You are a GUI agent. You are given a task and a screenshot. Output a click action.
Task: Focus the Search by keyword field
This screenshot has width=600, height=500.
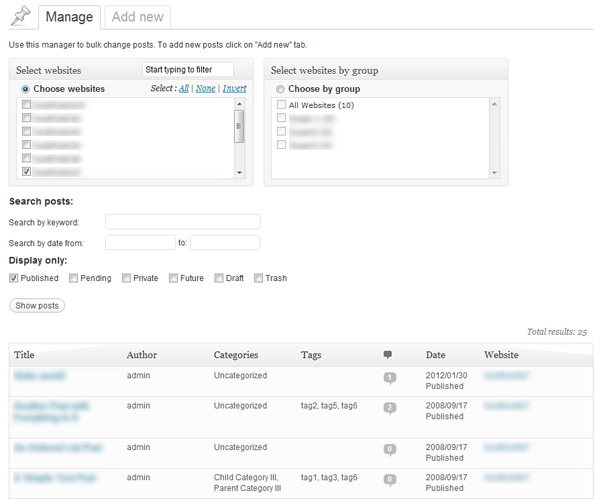[x=182, y=222]
